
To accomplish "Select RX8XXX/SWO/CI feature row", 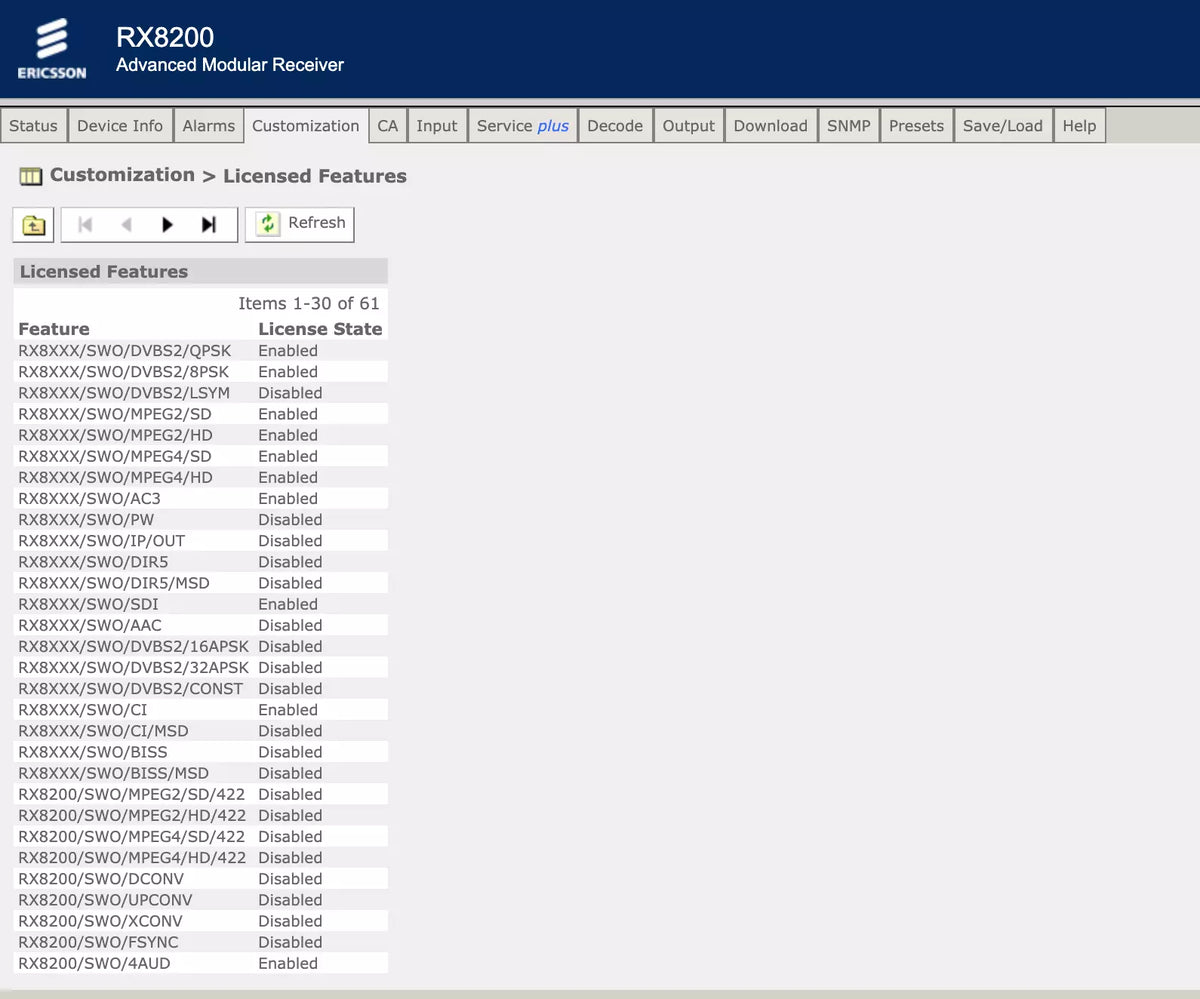I will [x=200, y=710].
